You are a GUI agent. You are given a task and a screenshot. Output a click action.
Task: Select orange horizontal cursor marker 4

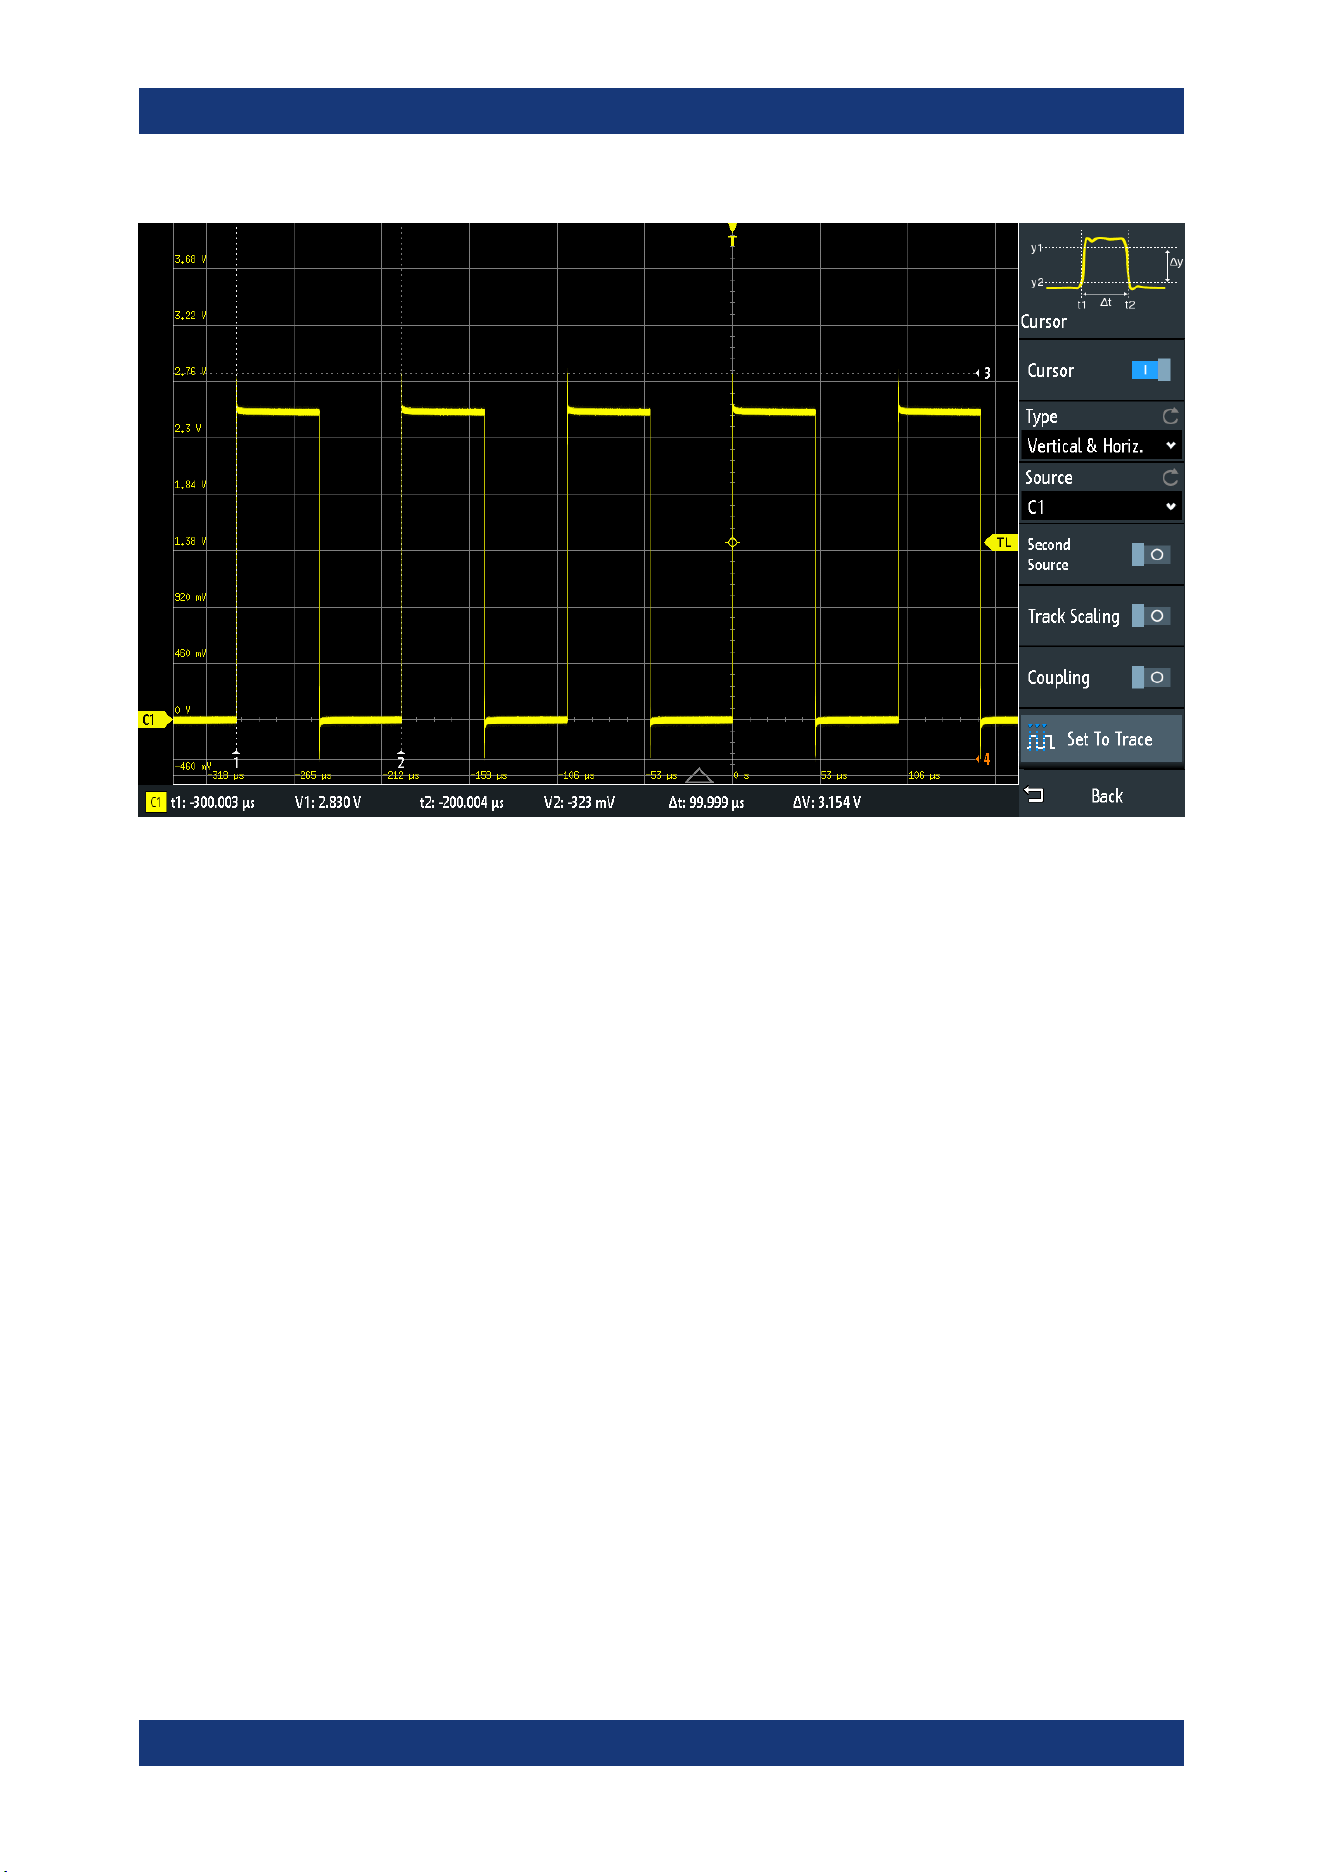pos(984,759)
